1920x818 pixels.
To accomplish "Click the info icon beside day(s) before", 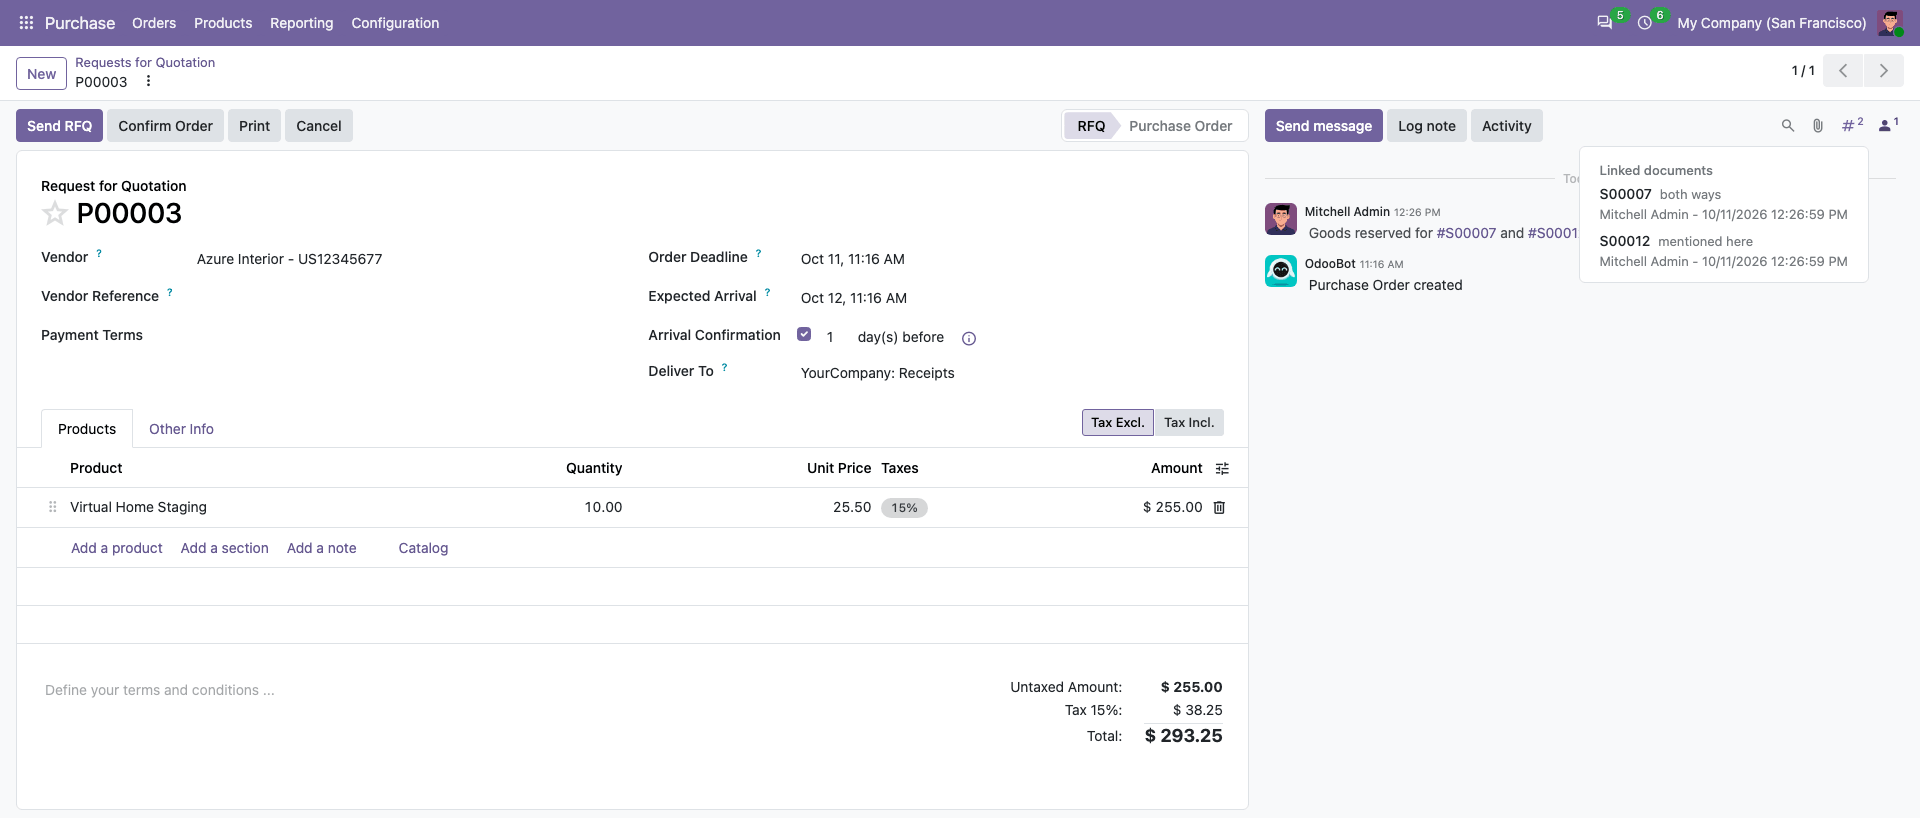I will (x=968, y=339).
